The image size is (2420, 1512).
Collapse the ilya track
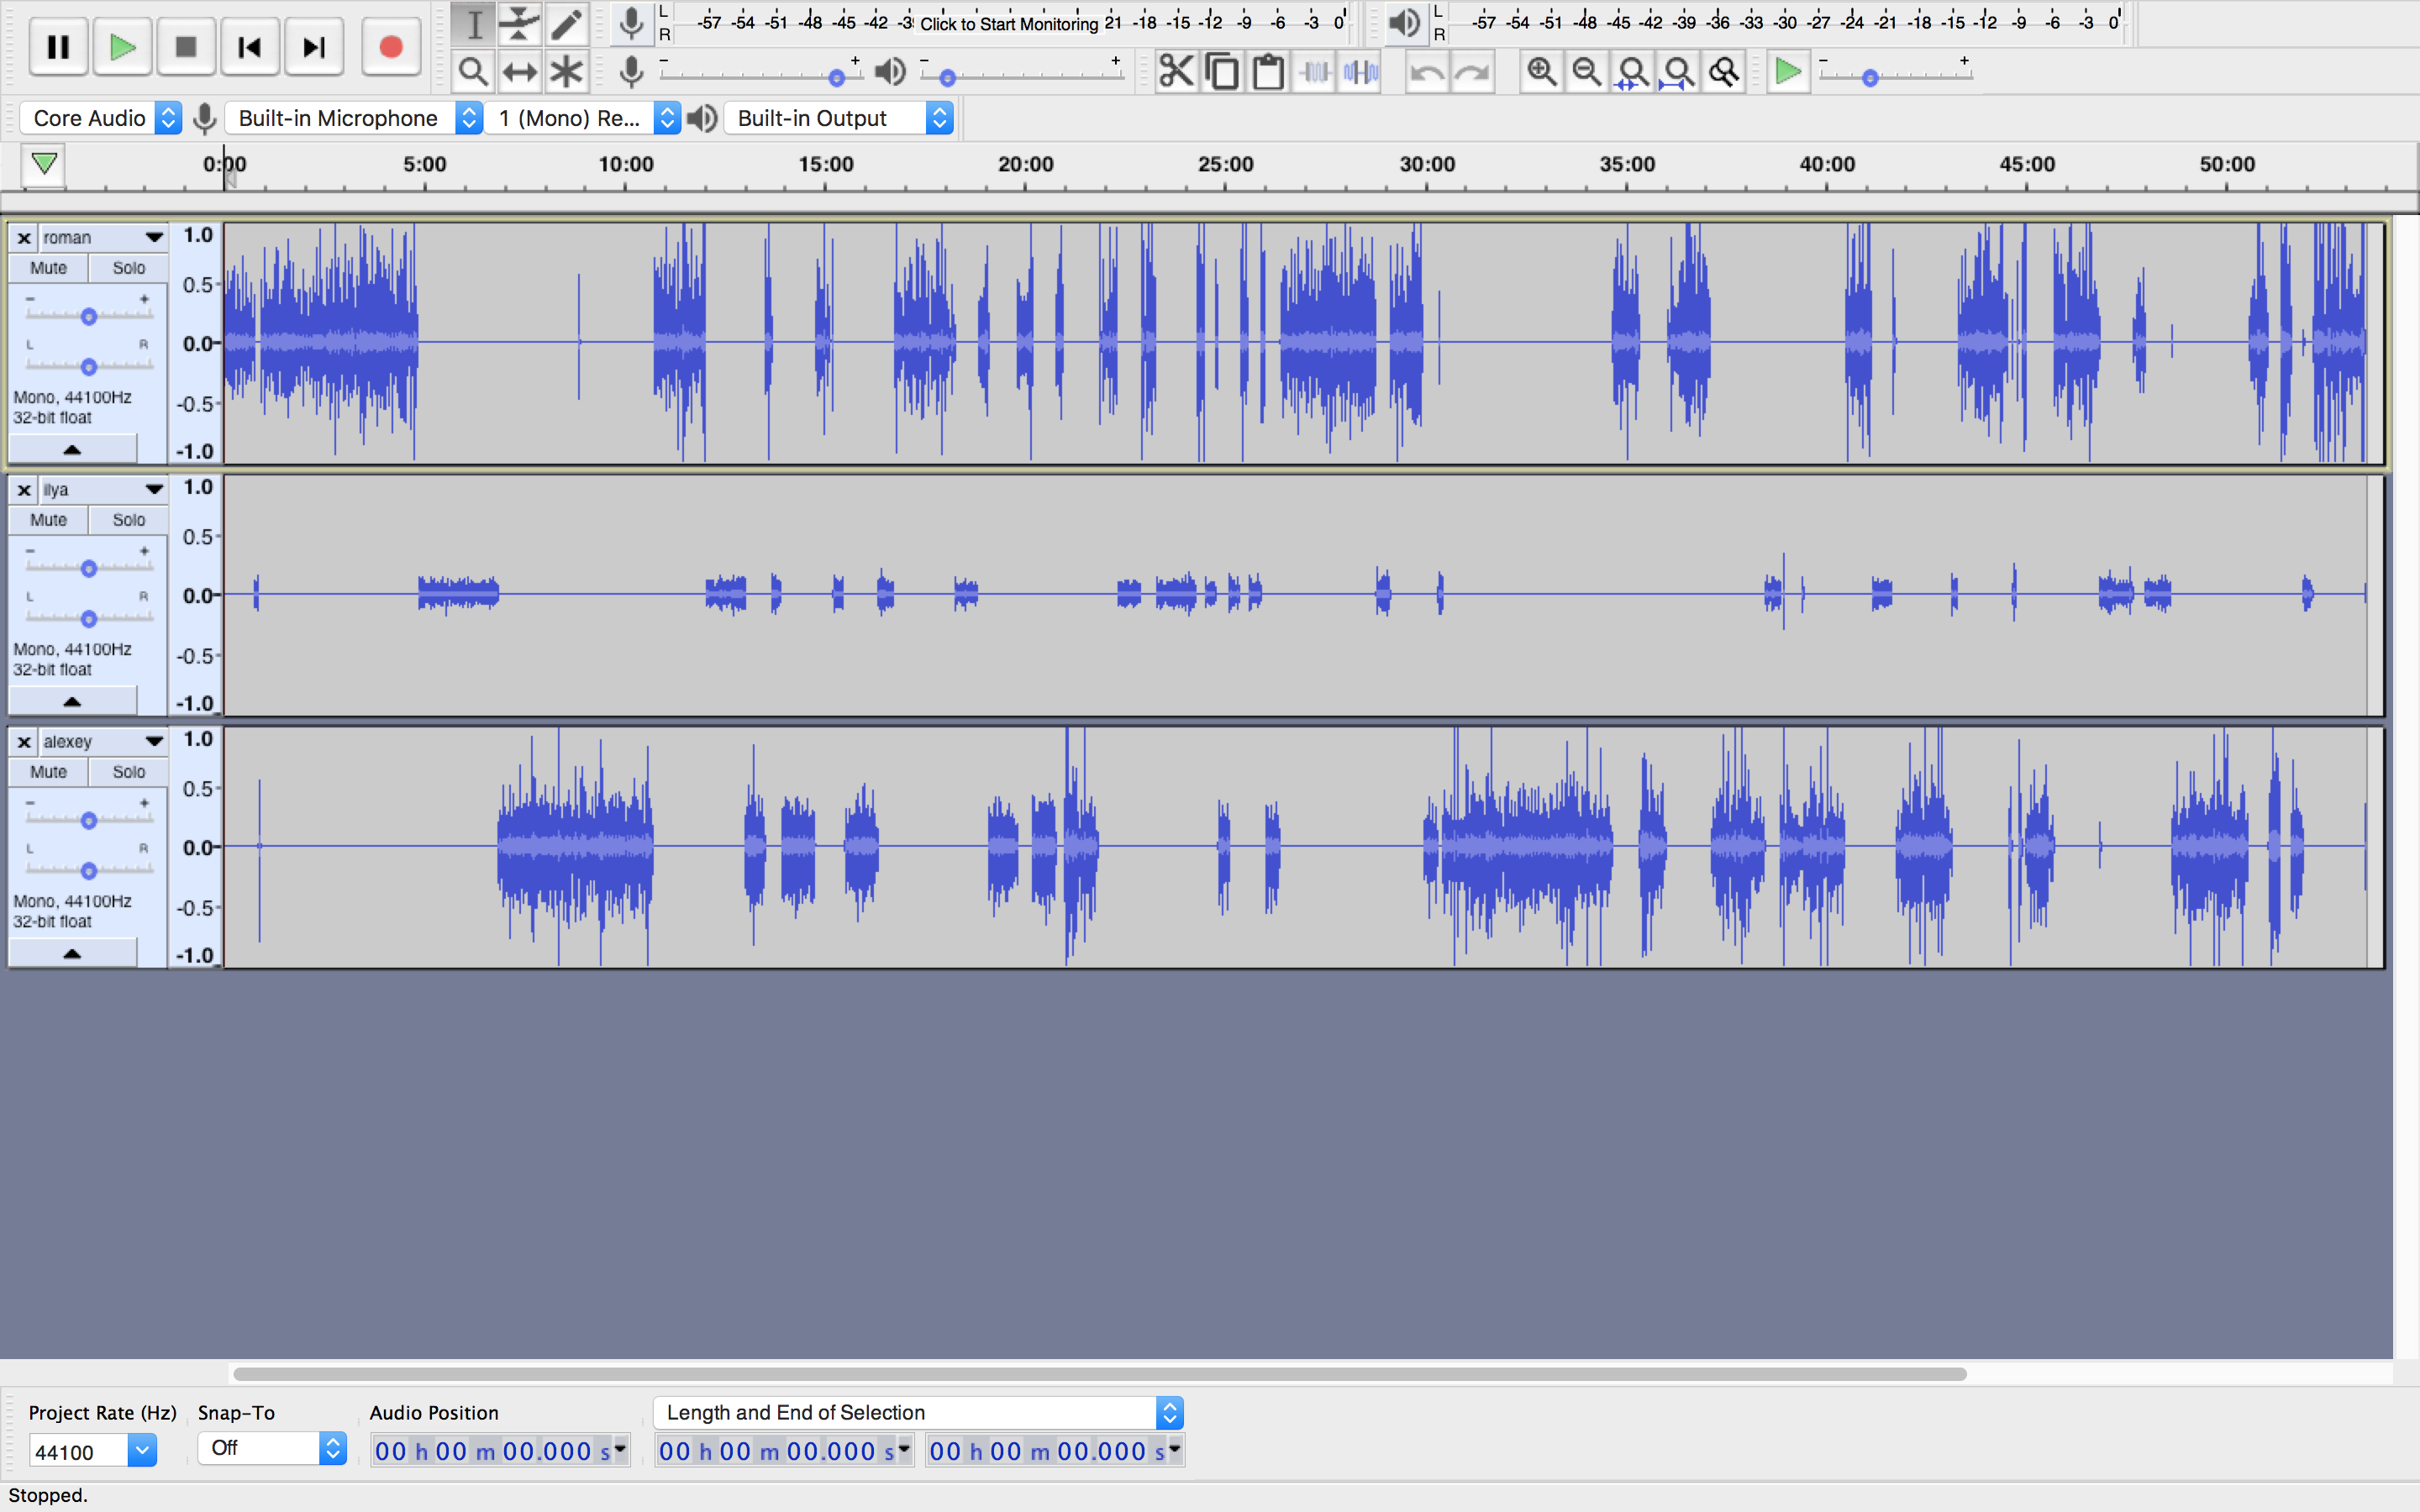72,701
